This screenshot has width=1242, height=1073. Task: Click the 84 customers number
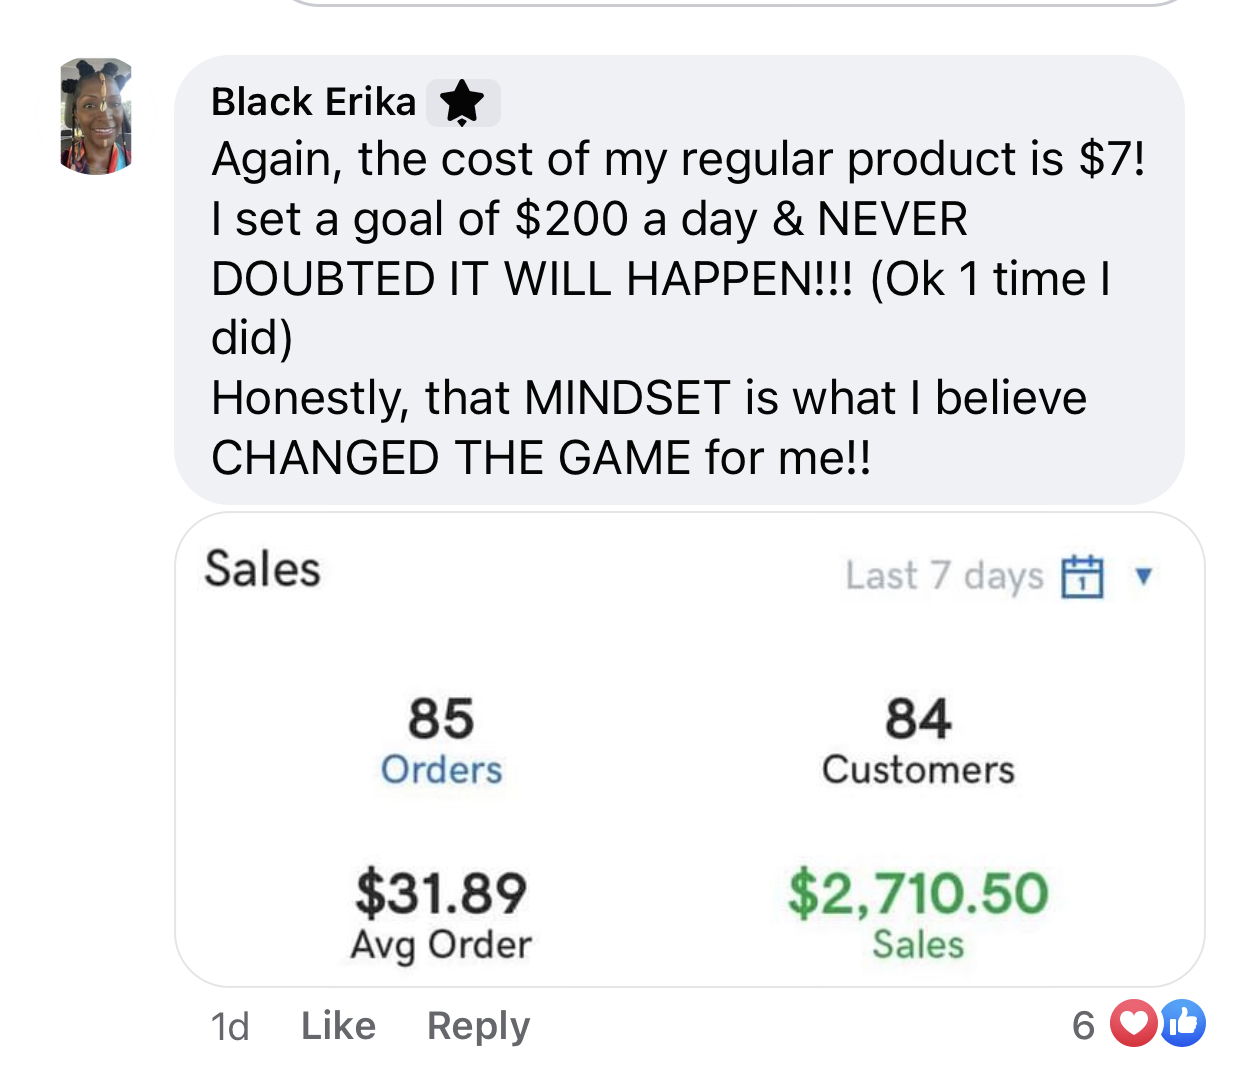918,719
